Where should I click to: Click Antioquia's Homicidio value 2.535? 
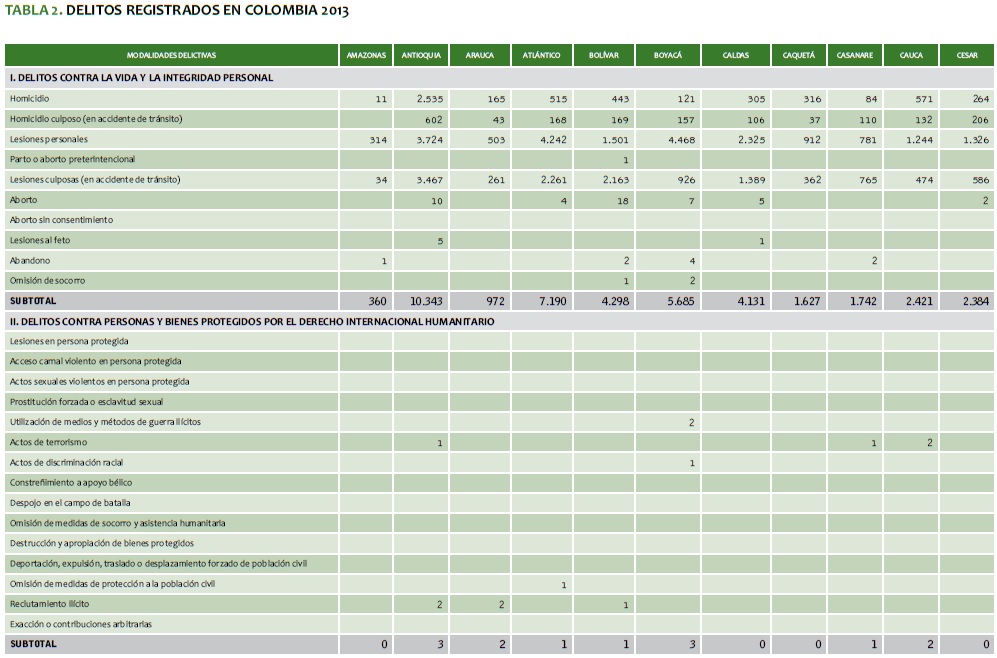(427, 99)
